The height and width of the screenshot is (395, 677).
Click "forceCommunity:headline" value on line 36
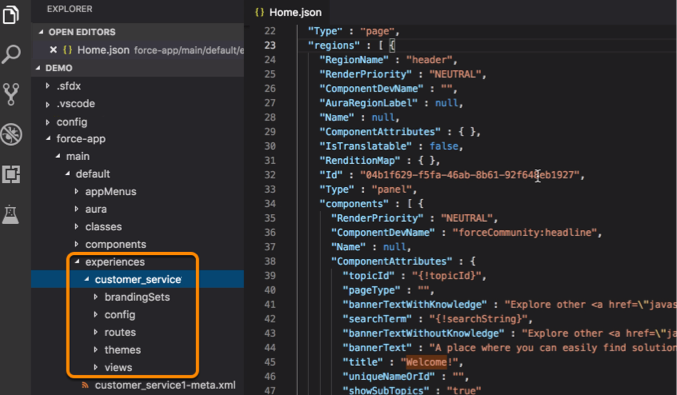point(524,233)
